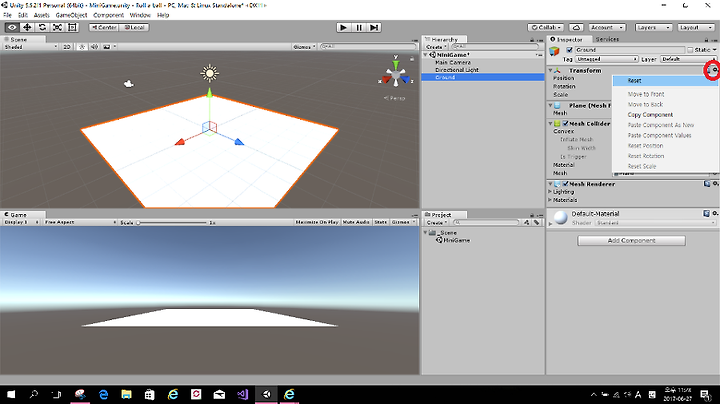Toggle scene effects image icon
Screen dimensions: 720x404
click(x=107, y=47)
